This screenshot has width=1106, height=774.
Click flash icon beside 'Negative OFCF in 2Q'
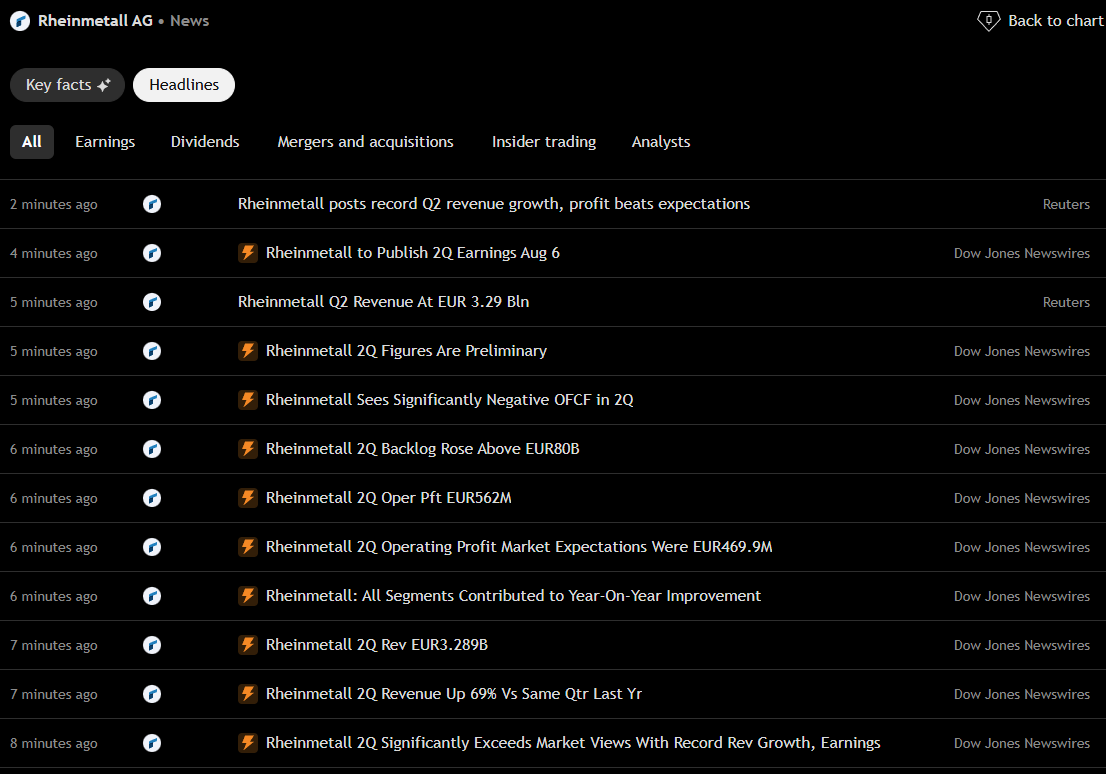tap(248, 400)
